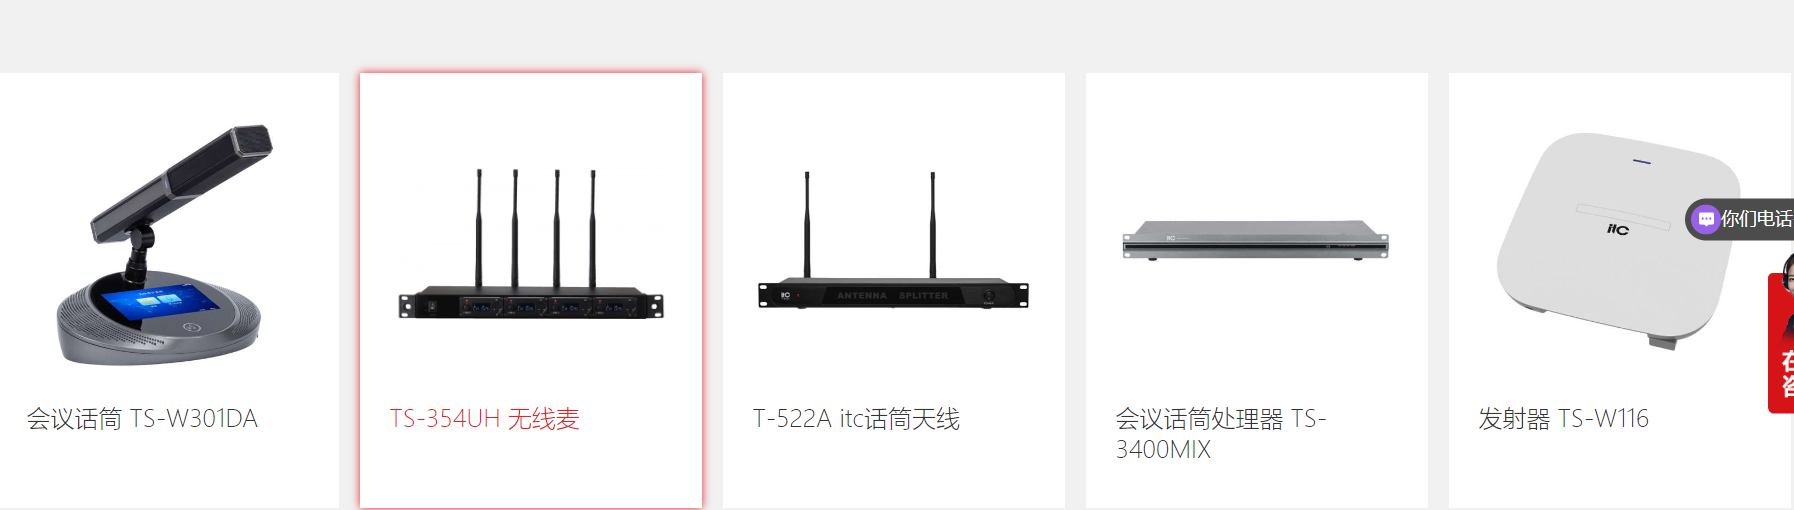The height and width of the screenshot is (510, 1794).
Task: Select the TS-W116 white transmitter image
Action: tap(1618, 240)
